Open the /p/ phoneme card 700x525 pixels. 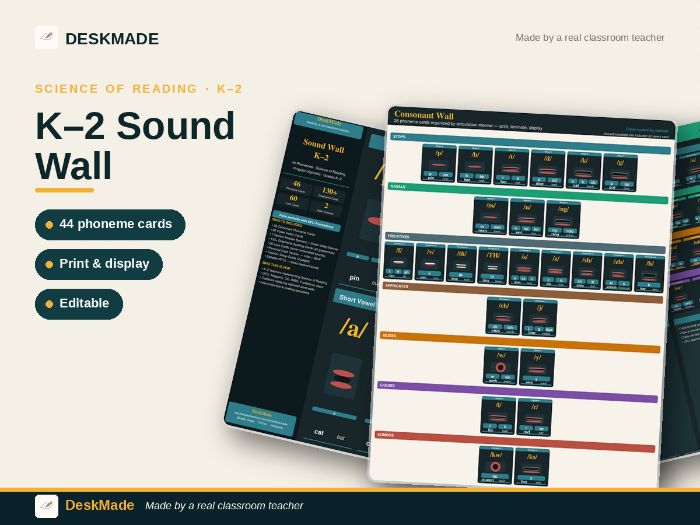point(439,163)
